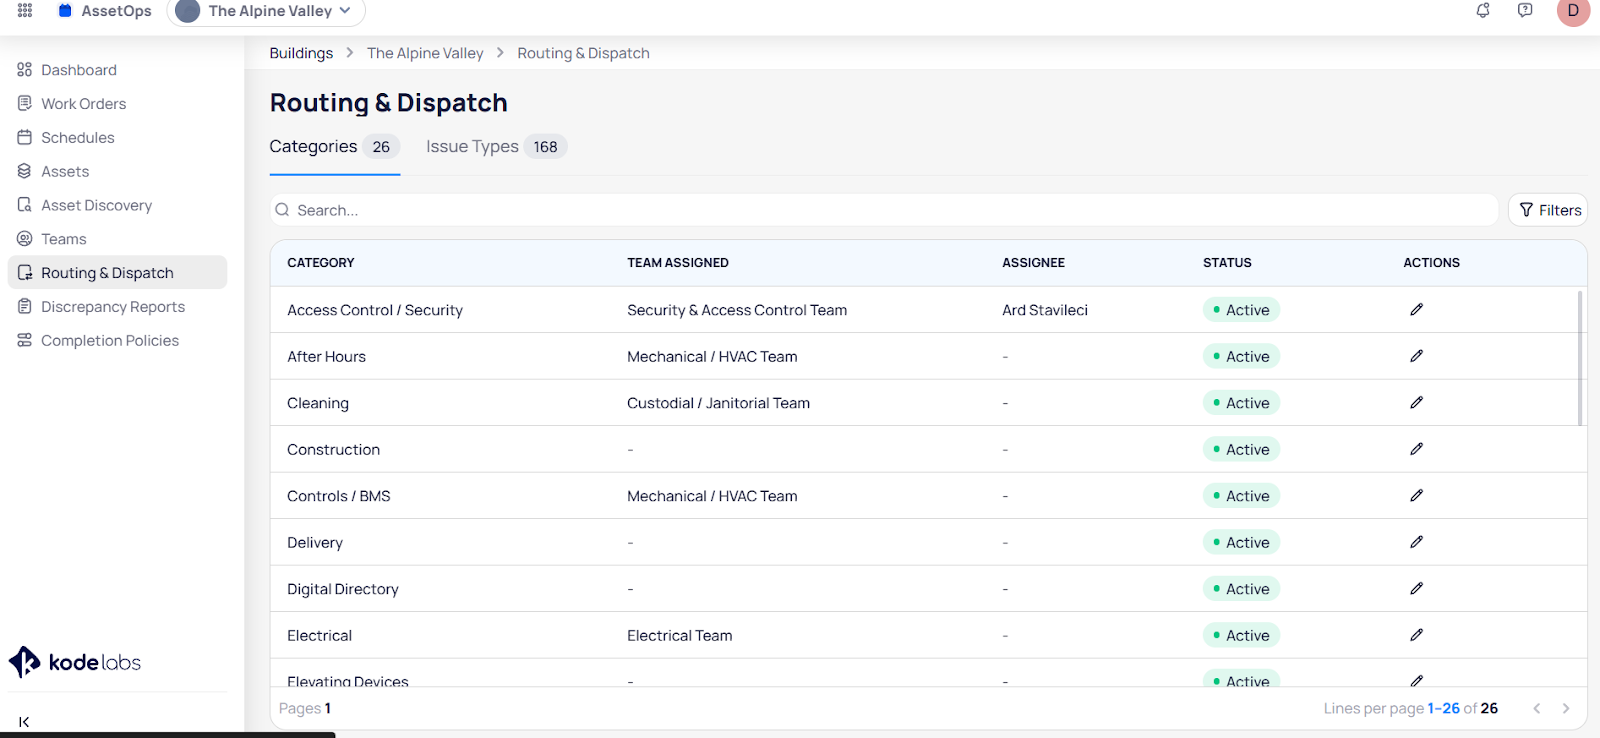This screenshot has width=1600, height=738.
Task: Go to next page arrow
Action: tap(1566, 708)
